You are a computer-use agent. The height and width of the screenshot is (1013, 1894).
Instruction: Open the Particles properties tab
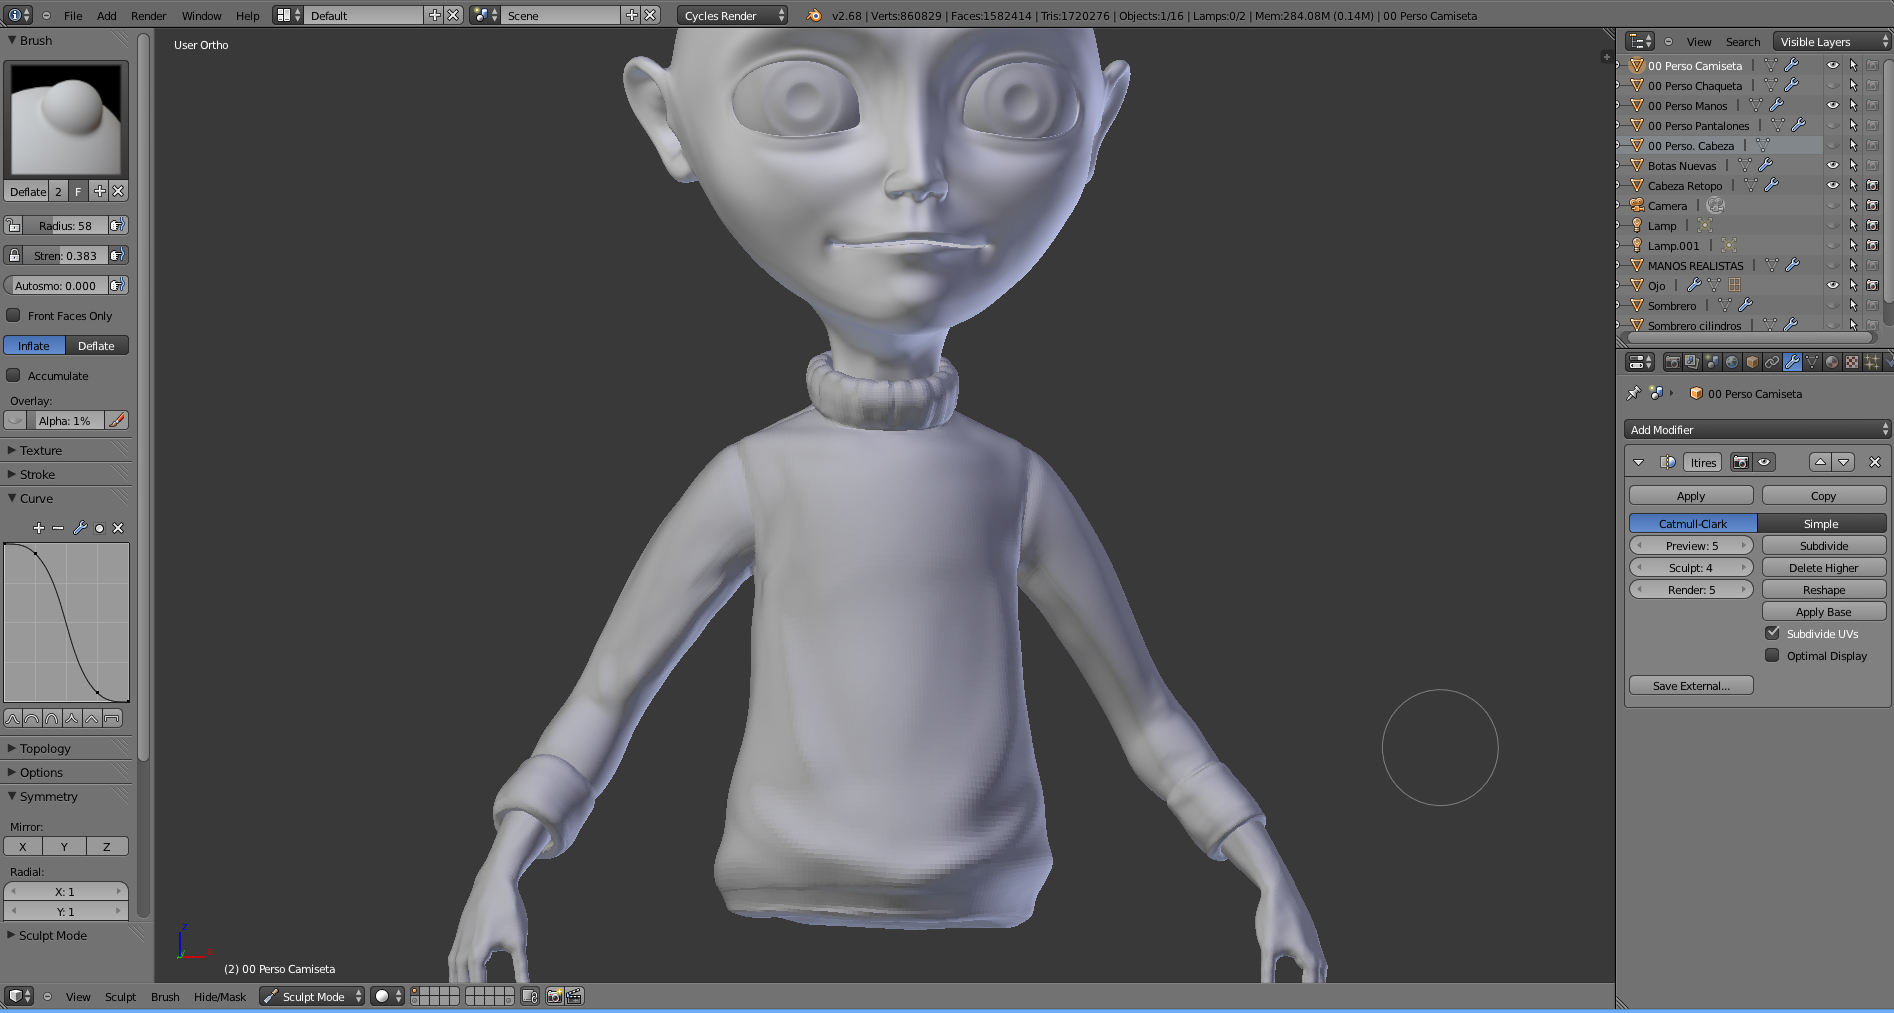1872,362
